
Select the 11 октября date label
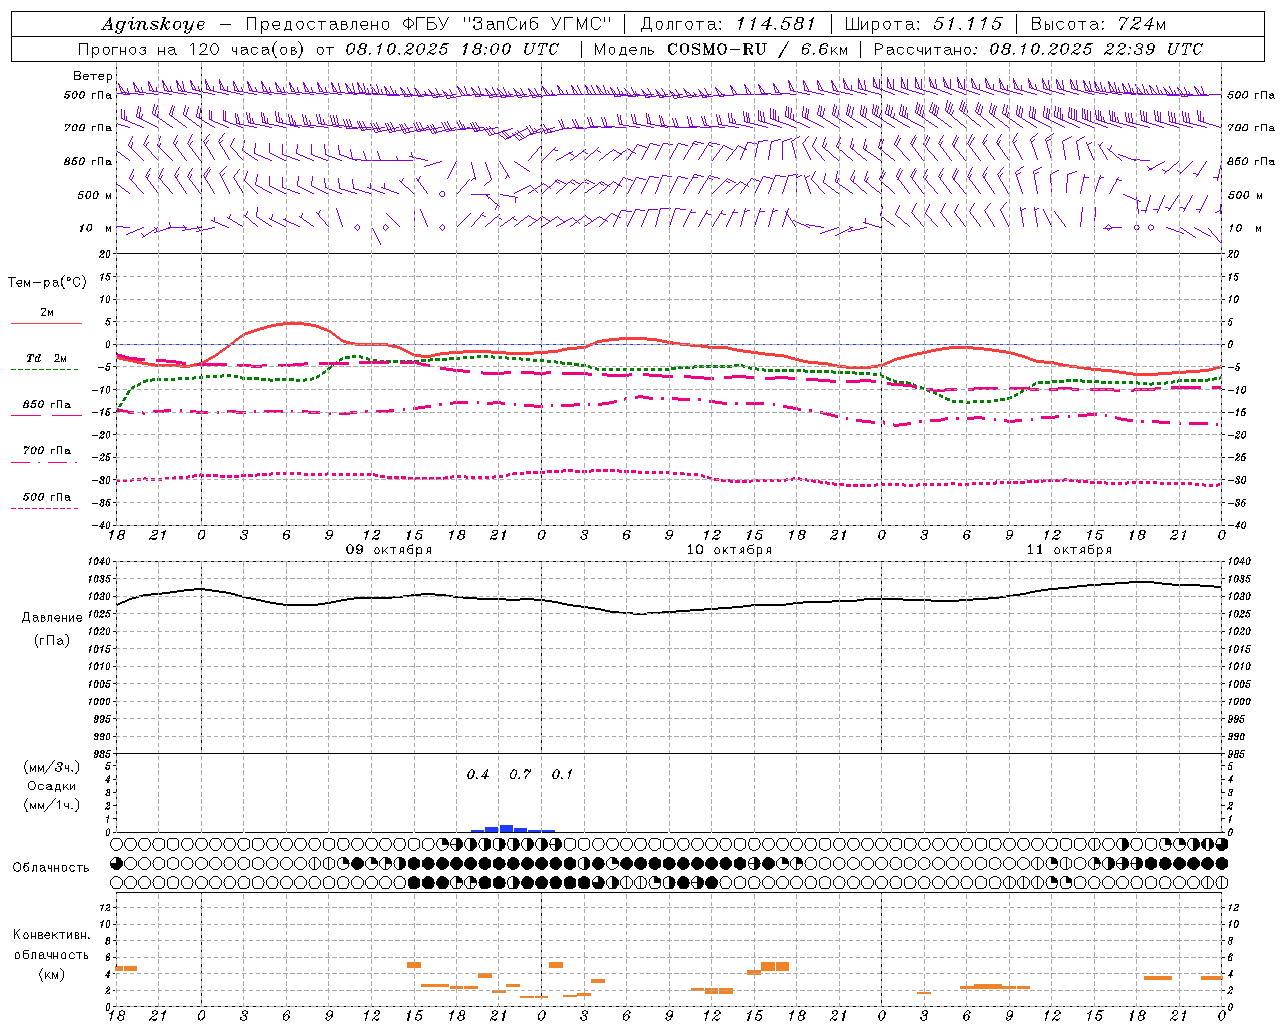(1069, 550)
